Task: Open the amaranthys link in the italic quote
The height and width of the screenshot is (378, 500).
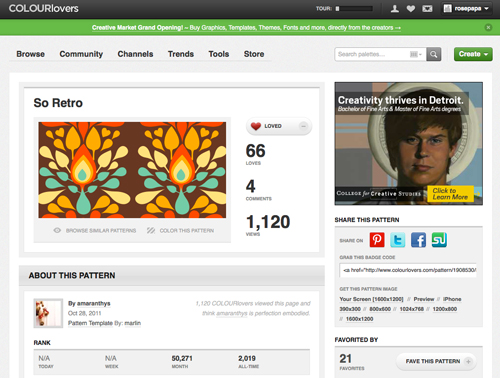Action: (232, 313)
